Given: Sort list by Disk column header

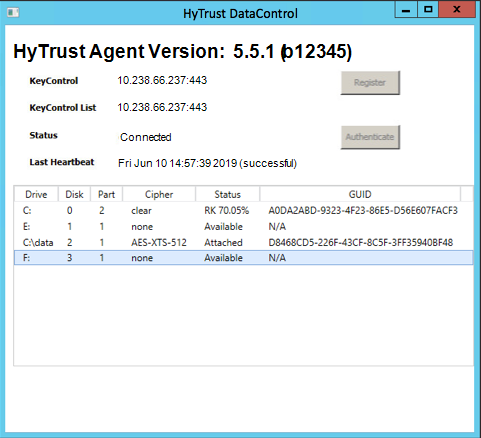Looking at the screenshot, I should tap(74, 194).
